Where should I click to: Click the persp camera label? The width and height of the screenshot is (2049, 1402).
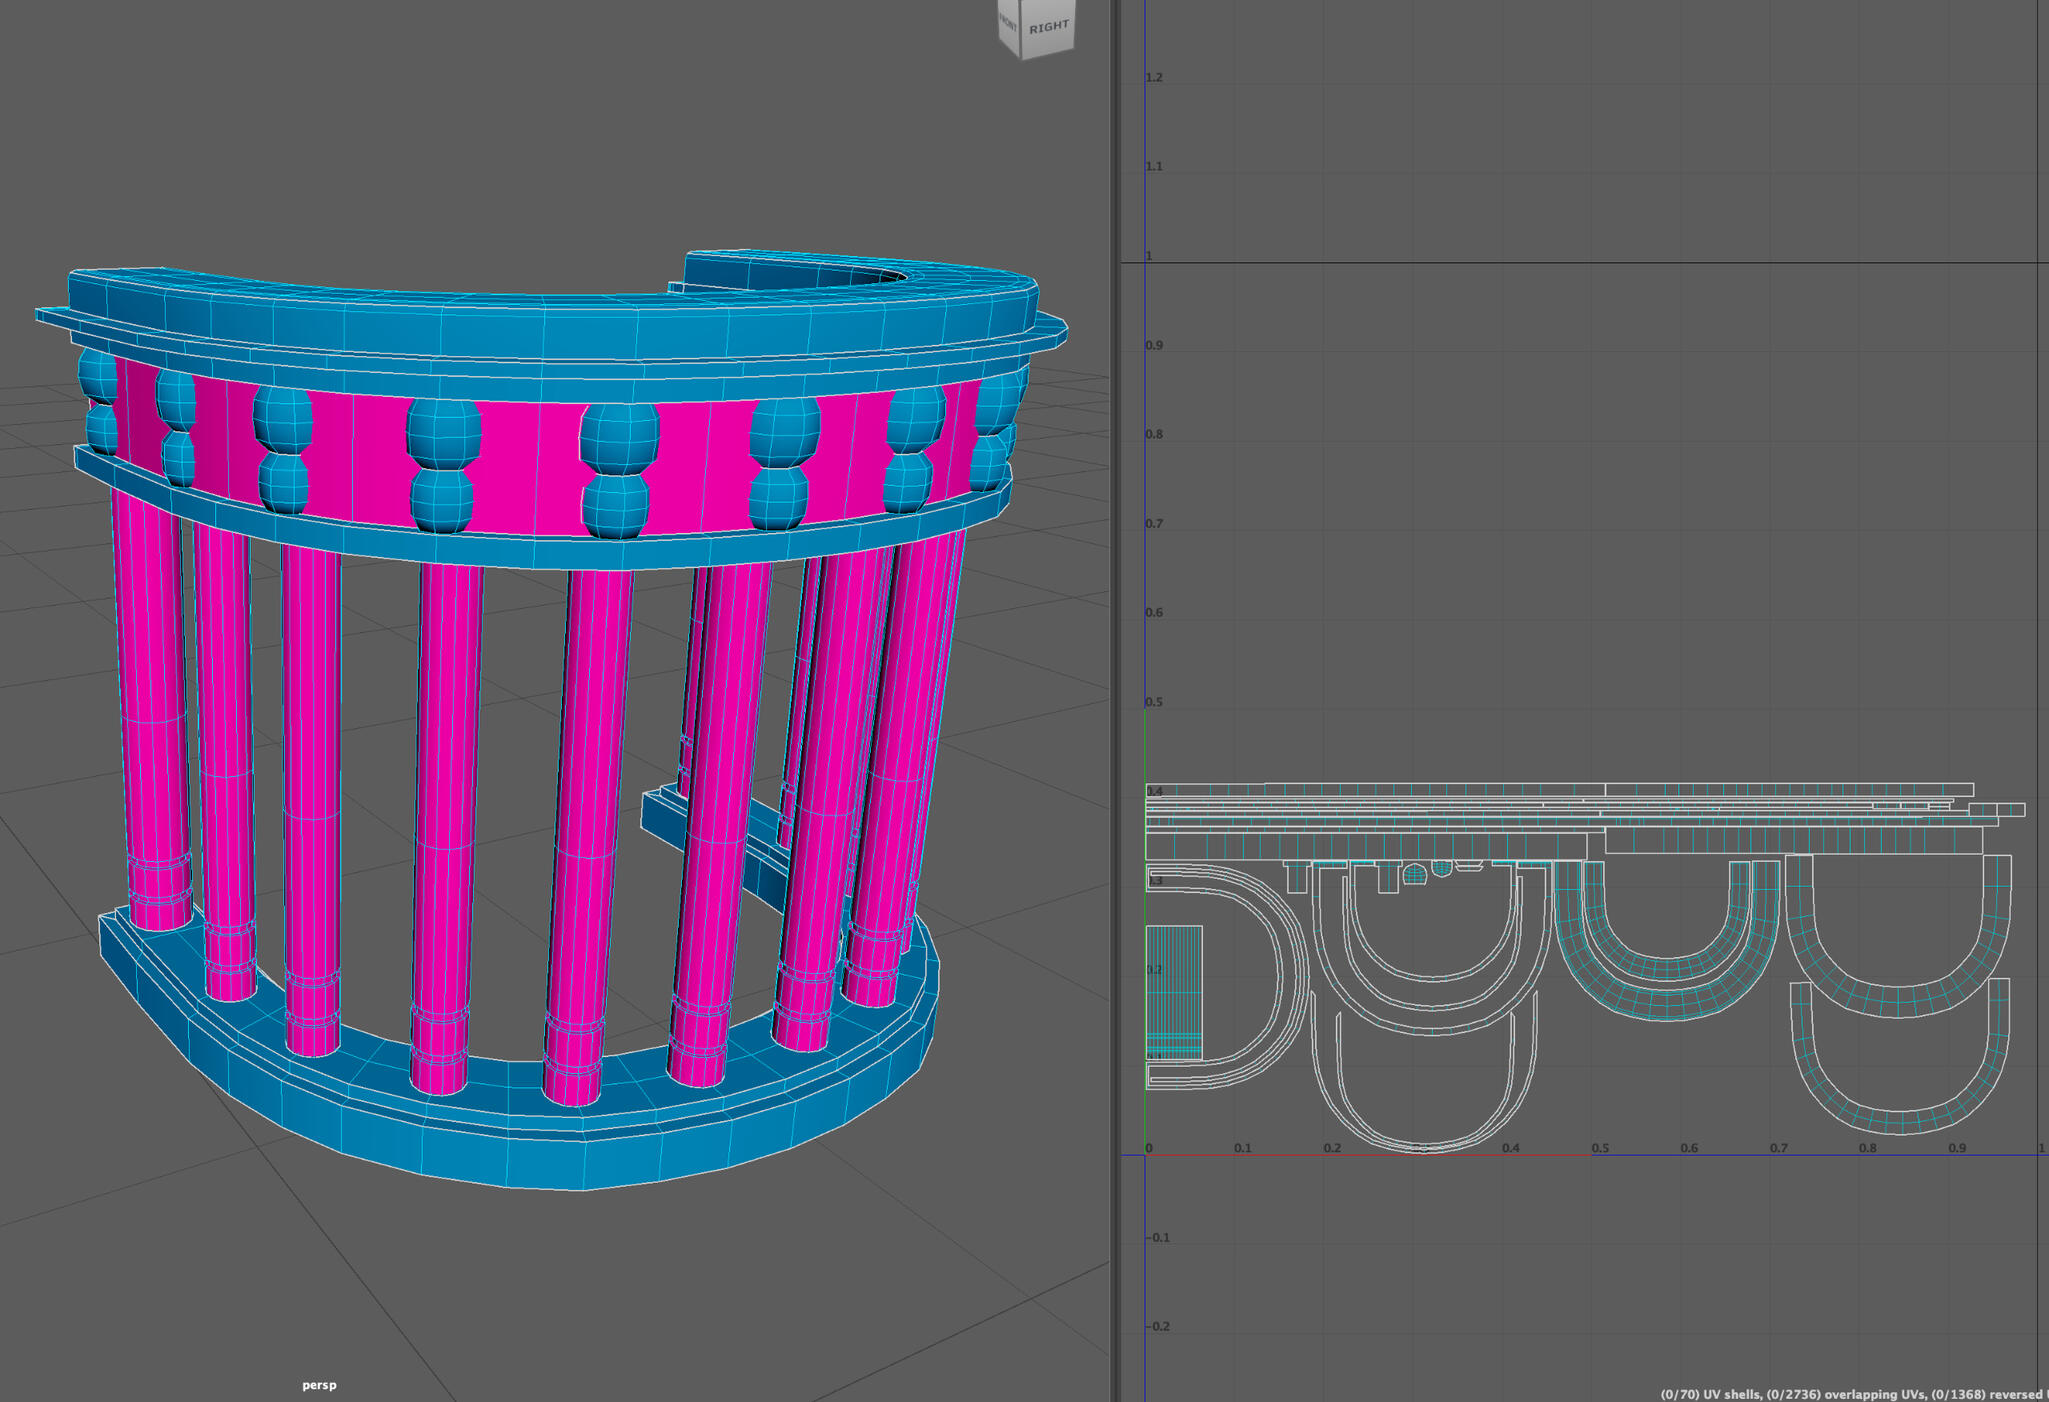pos(319,1385)
